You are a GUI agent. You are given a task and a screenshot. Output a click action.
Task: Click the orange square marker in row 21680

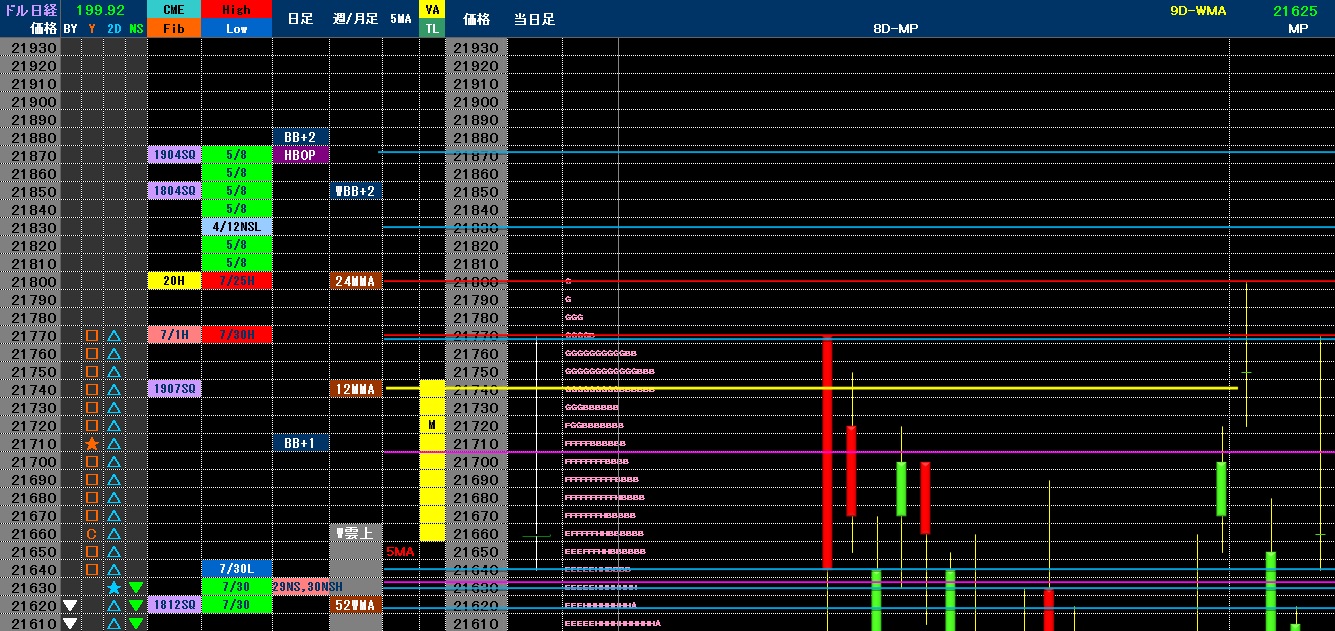tap(91, 497)
